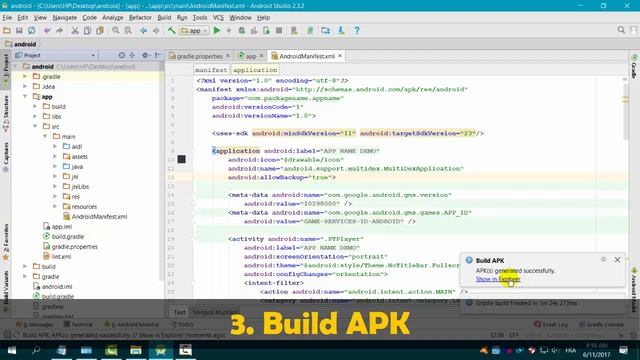The height and width of the screenshot is (360, 640).
Task: Click the application breadcrumb
Action: coord(255,70)
